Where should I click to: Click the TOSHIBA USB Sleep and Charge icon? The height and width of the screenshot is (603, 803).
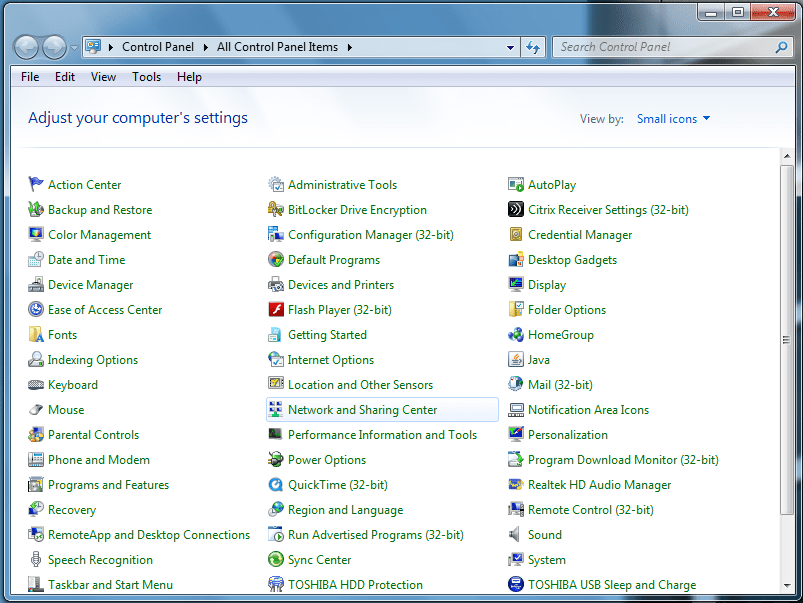coord(516,584)
